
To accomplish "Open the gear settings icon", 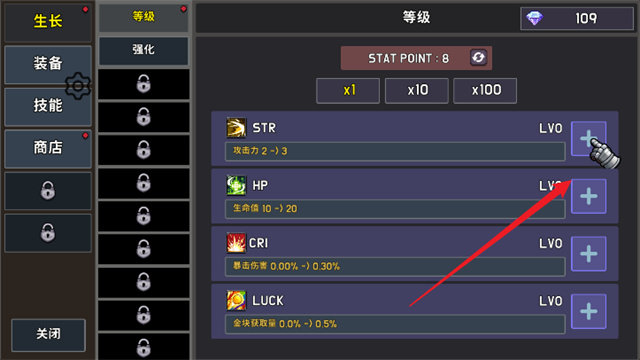I will [x=78, y=86].
